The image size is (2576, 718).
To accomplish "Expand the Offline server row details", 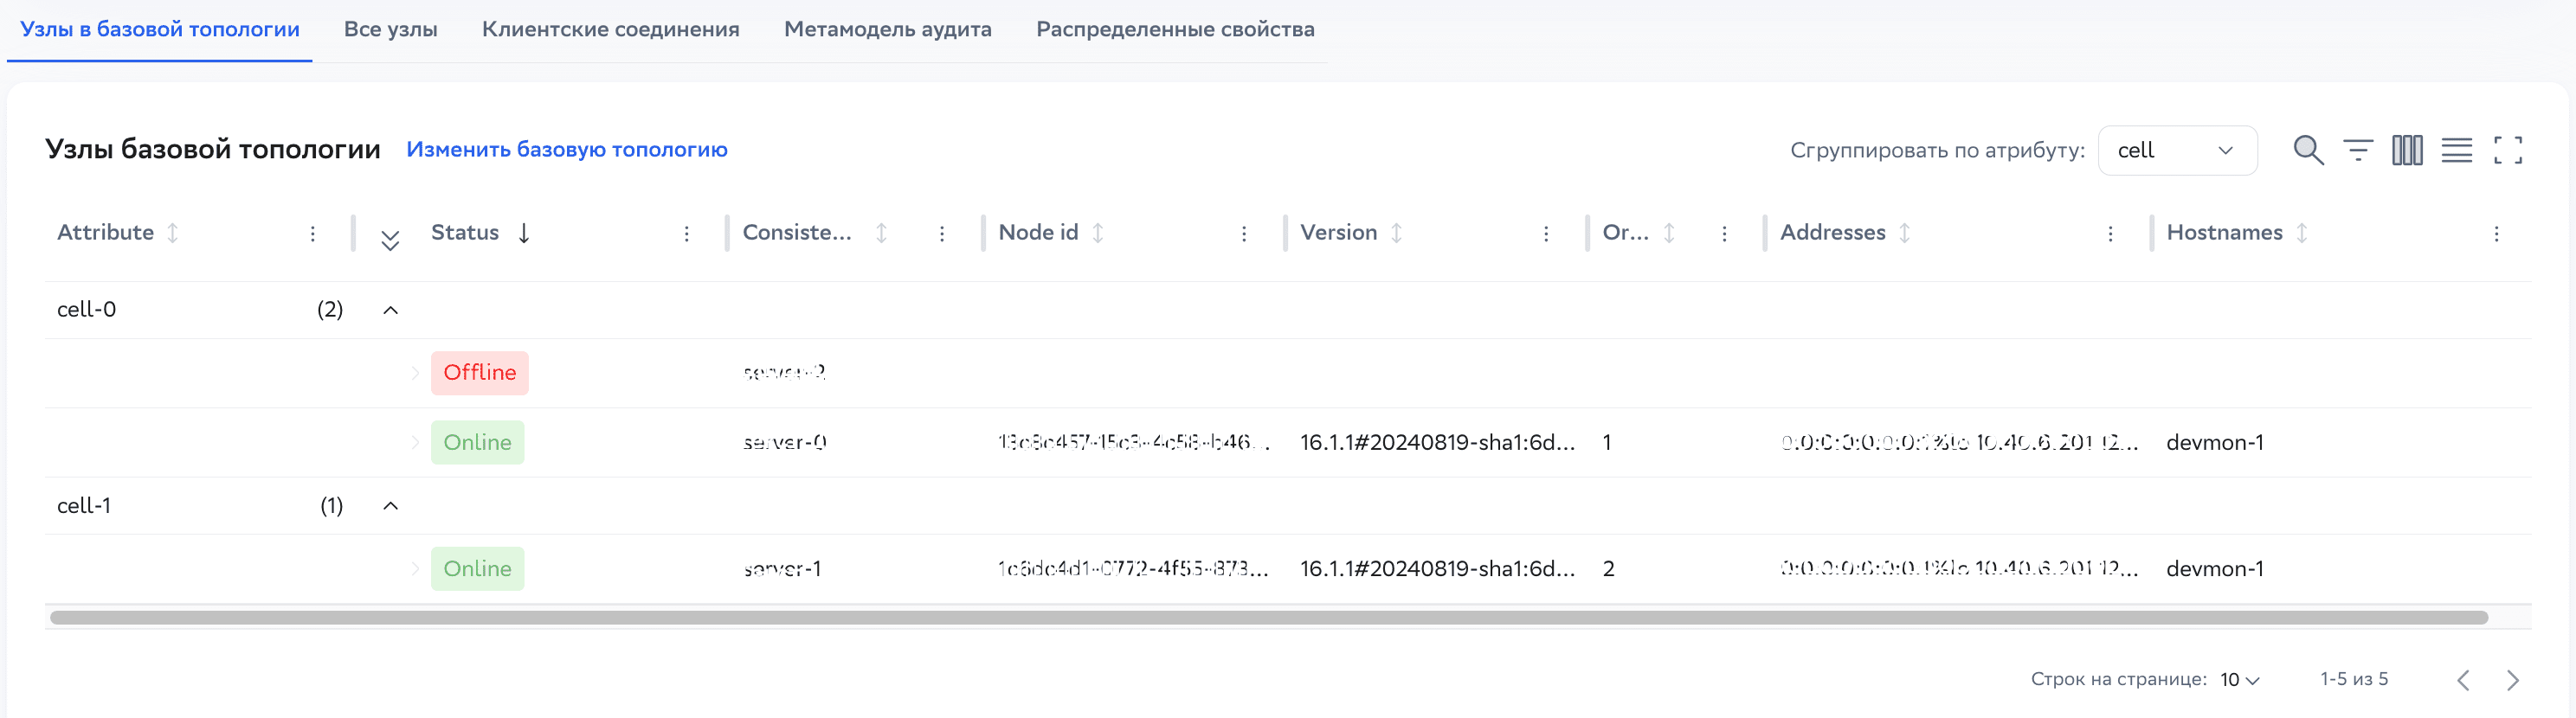I will [x=415, y=373].
